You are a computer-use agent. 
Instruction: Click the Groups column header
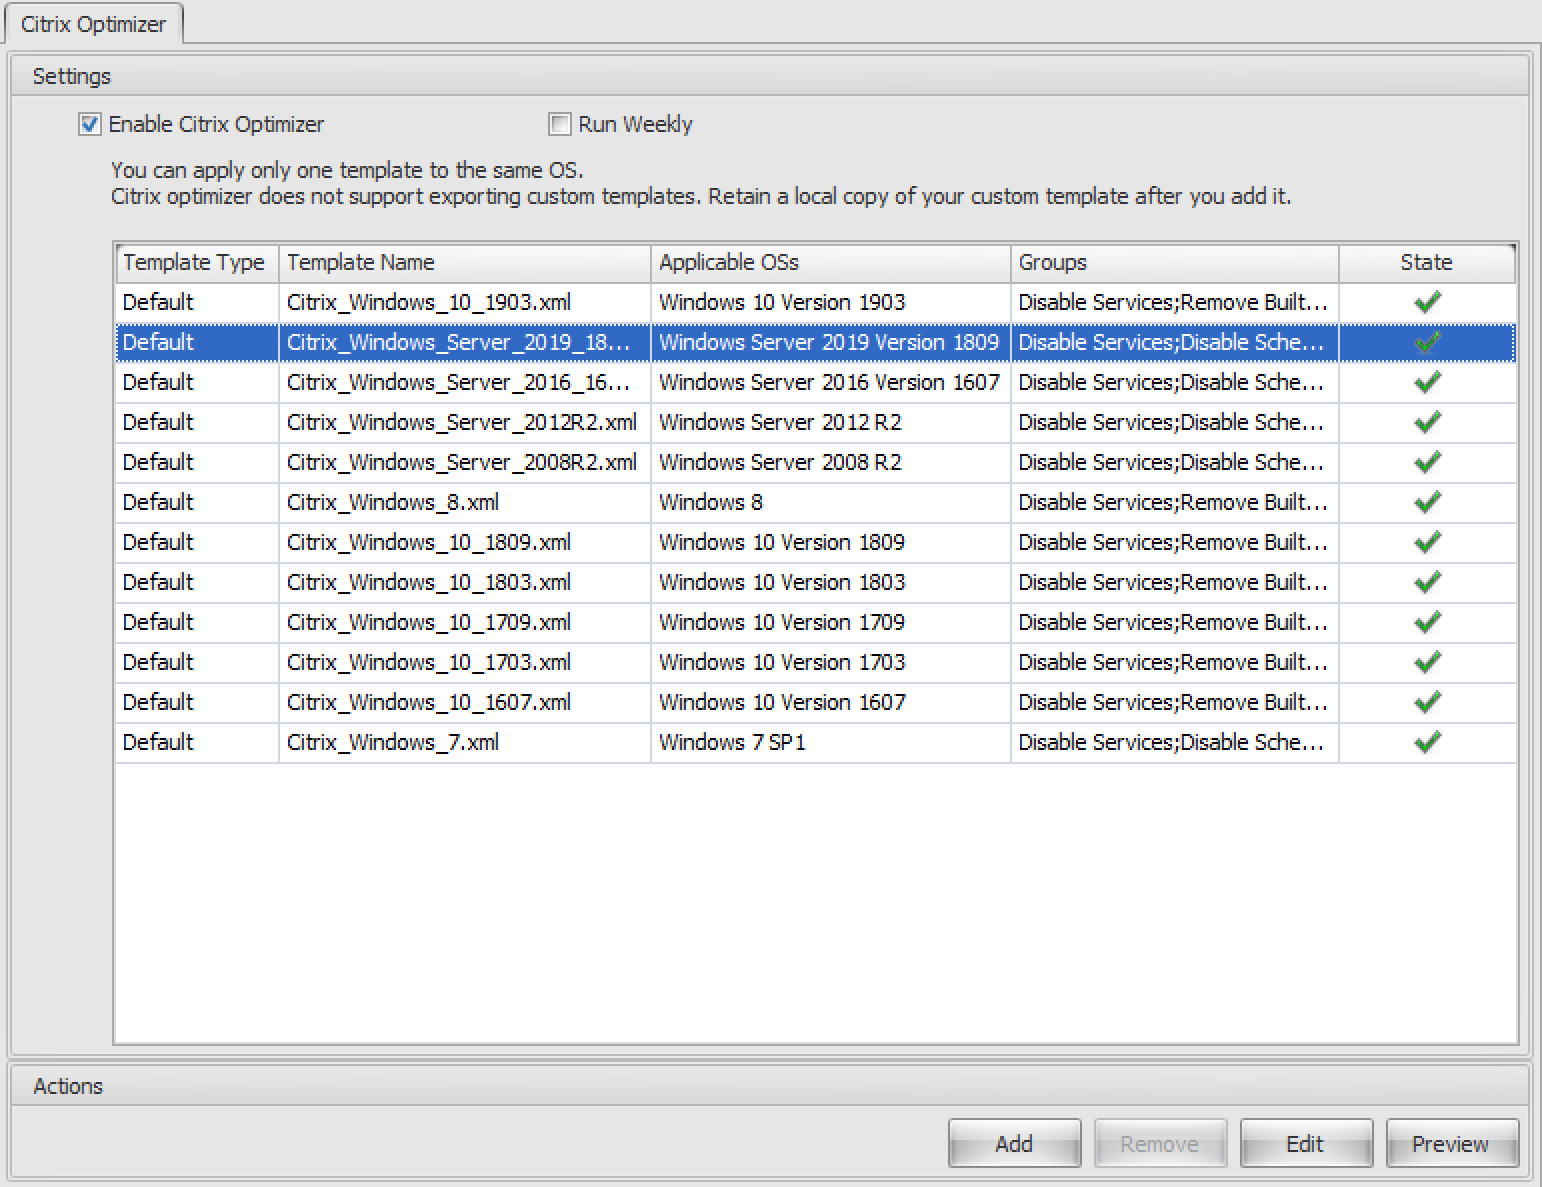(1051, 263)
